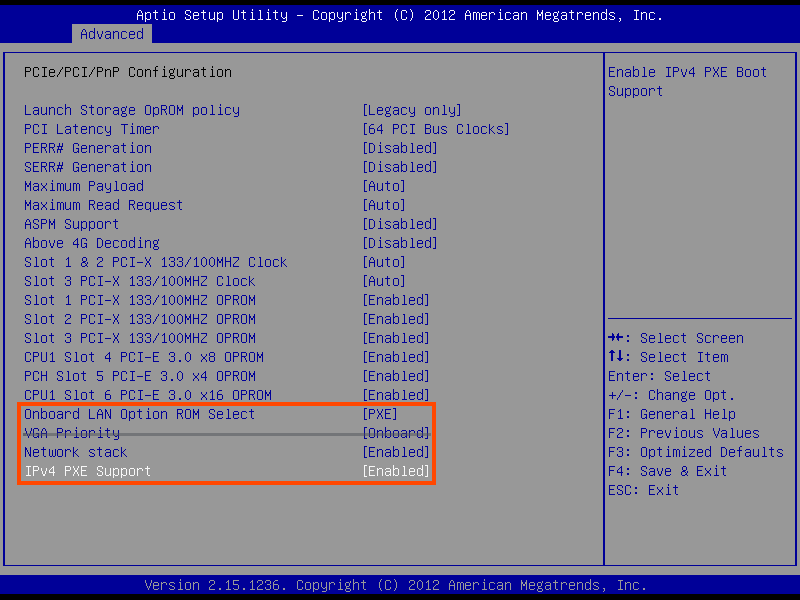Toggle the PERR# Generation Disabled value

click(399, 148)
